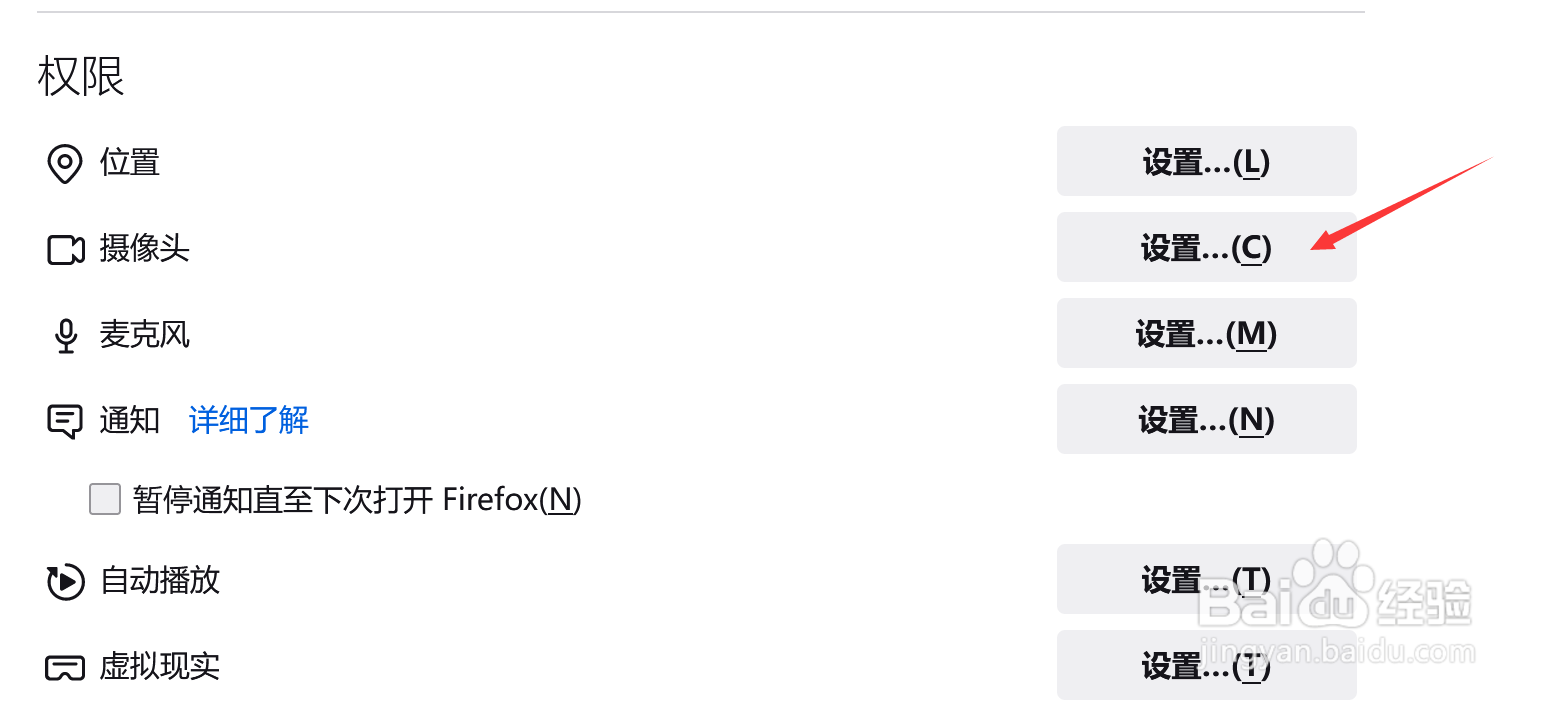The image size is (1560, 705).
Task: Open the 自动播放 settings button
Action: [1206, 579]
